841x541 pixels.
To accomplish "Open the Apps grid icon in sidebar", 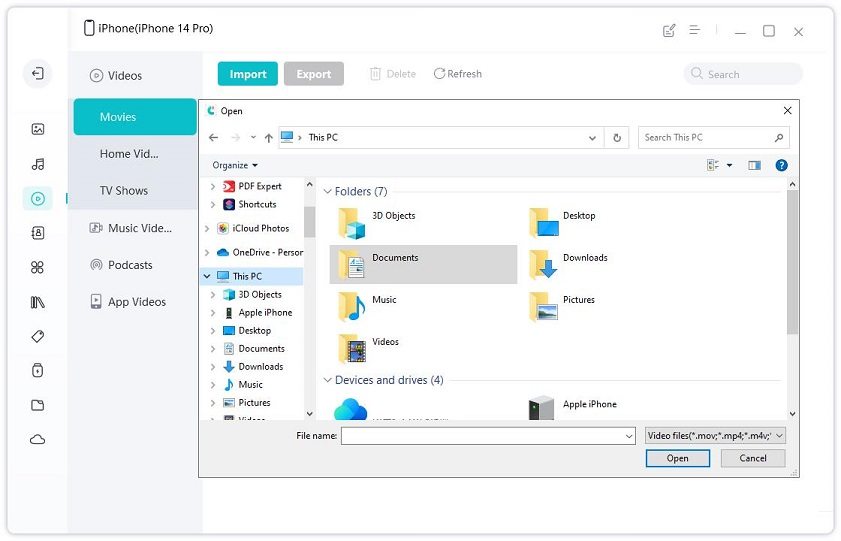I will (x=38, y=267).
